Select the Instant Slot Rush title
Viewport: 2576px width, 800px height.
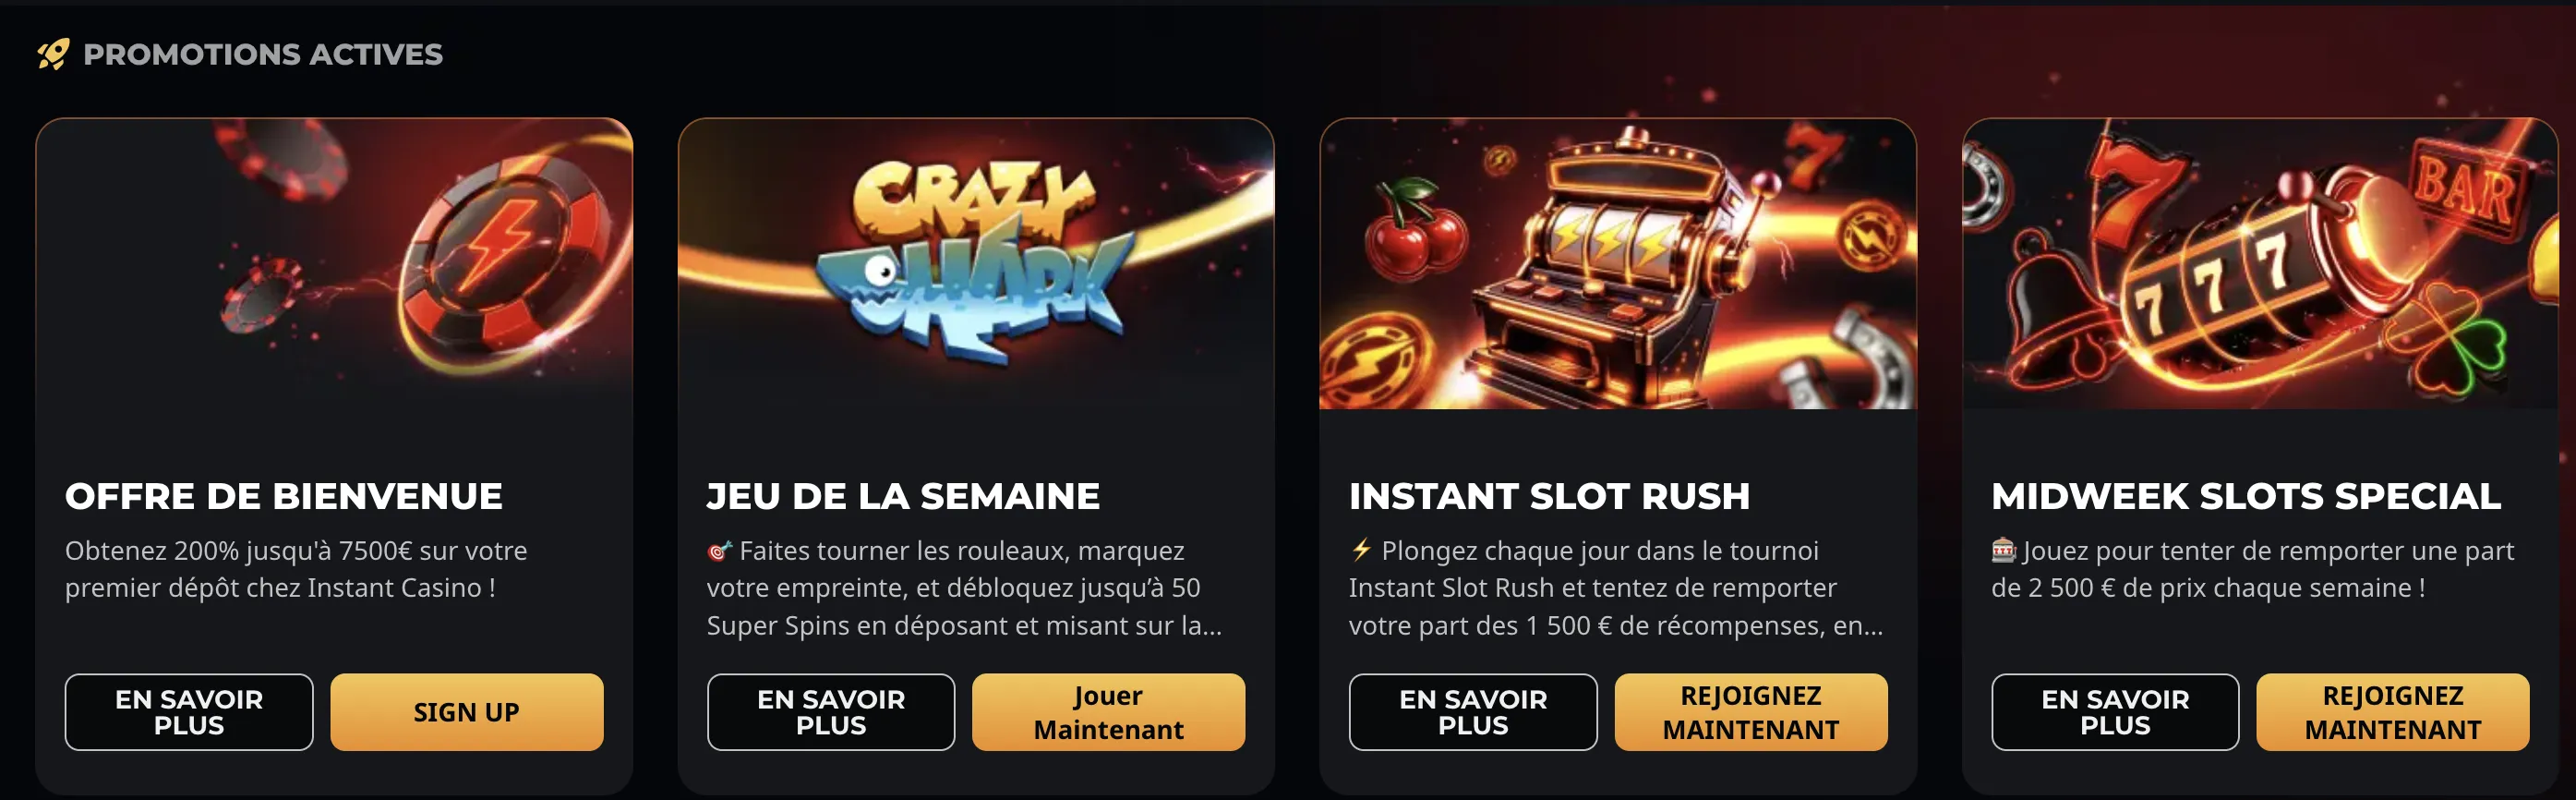pos(1549,496)
